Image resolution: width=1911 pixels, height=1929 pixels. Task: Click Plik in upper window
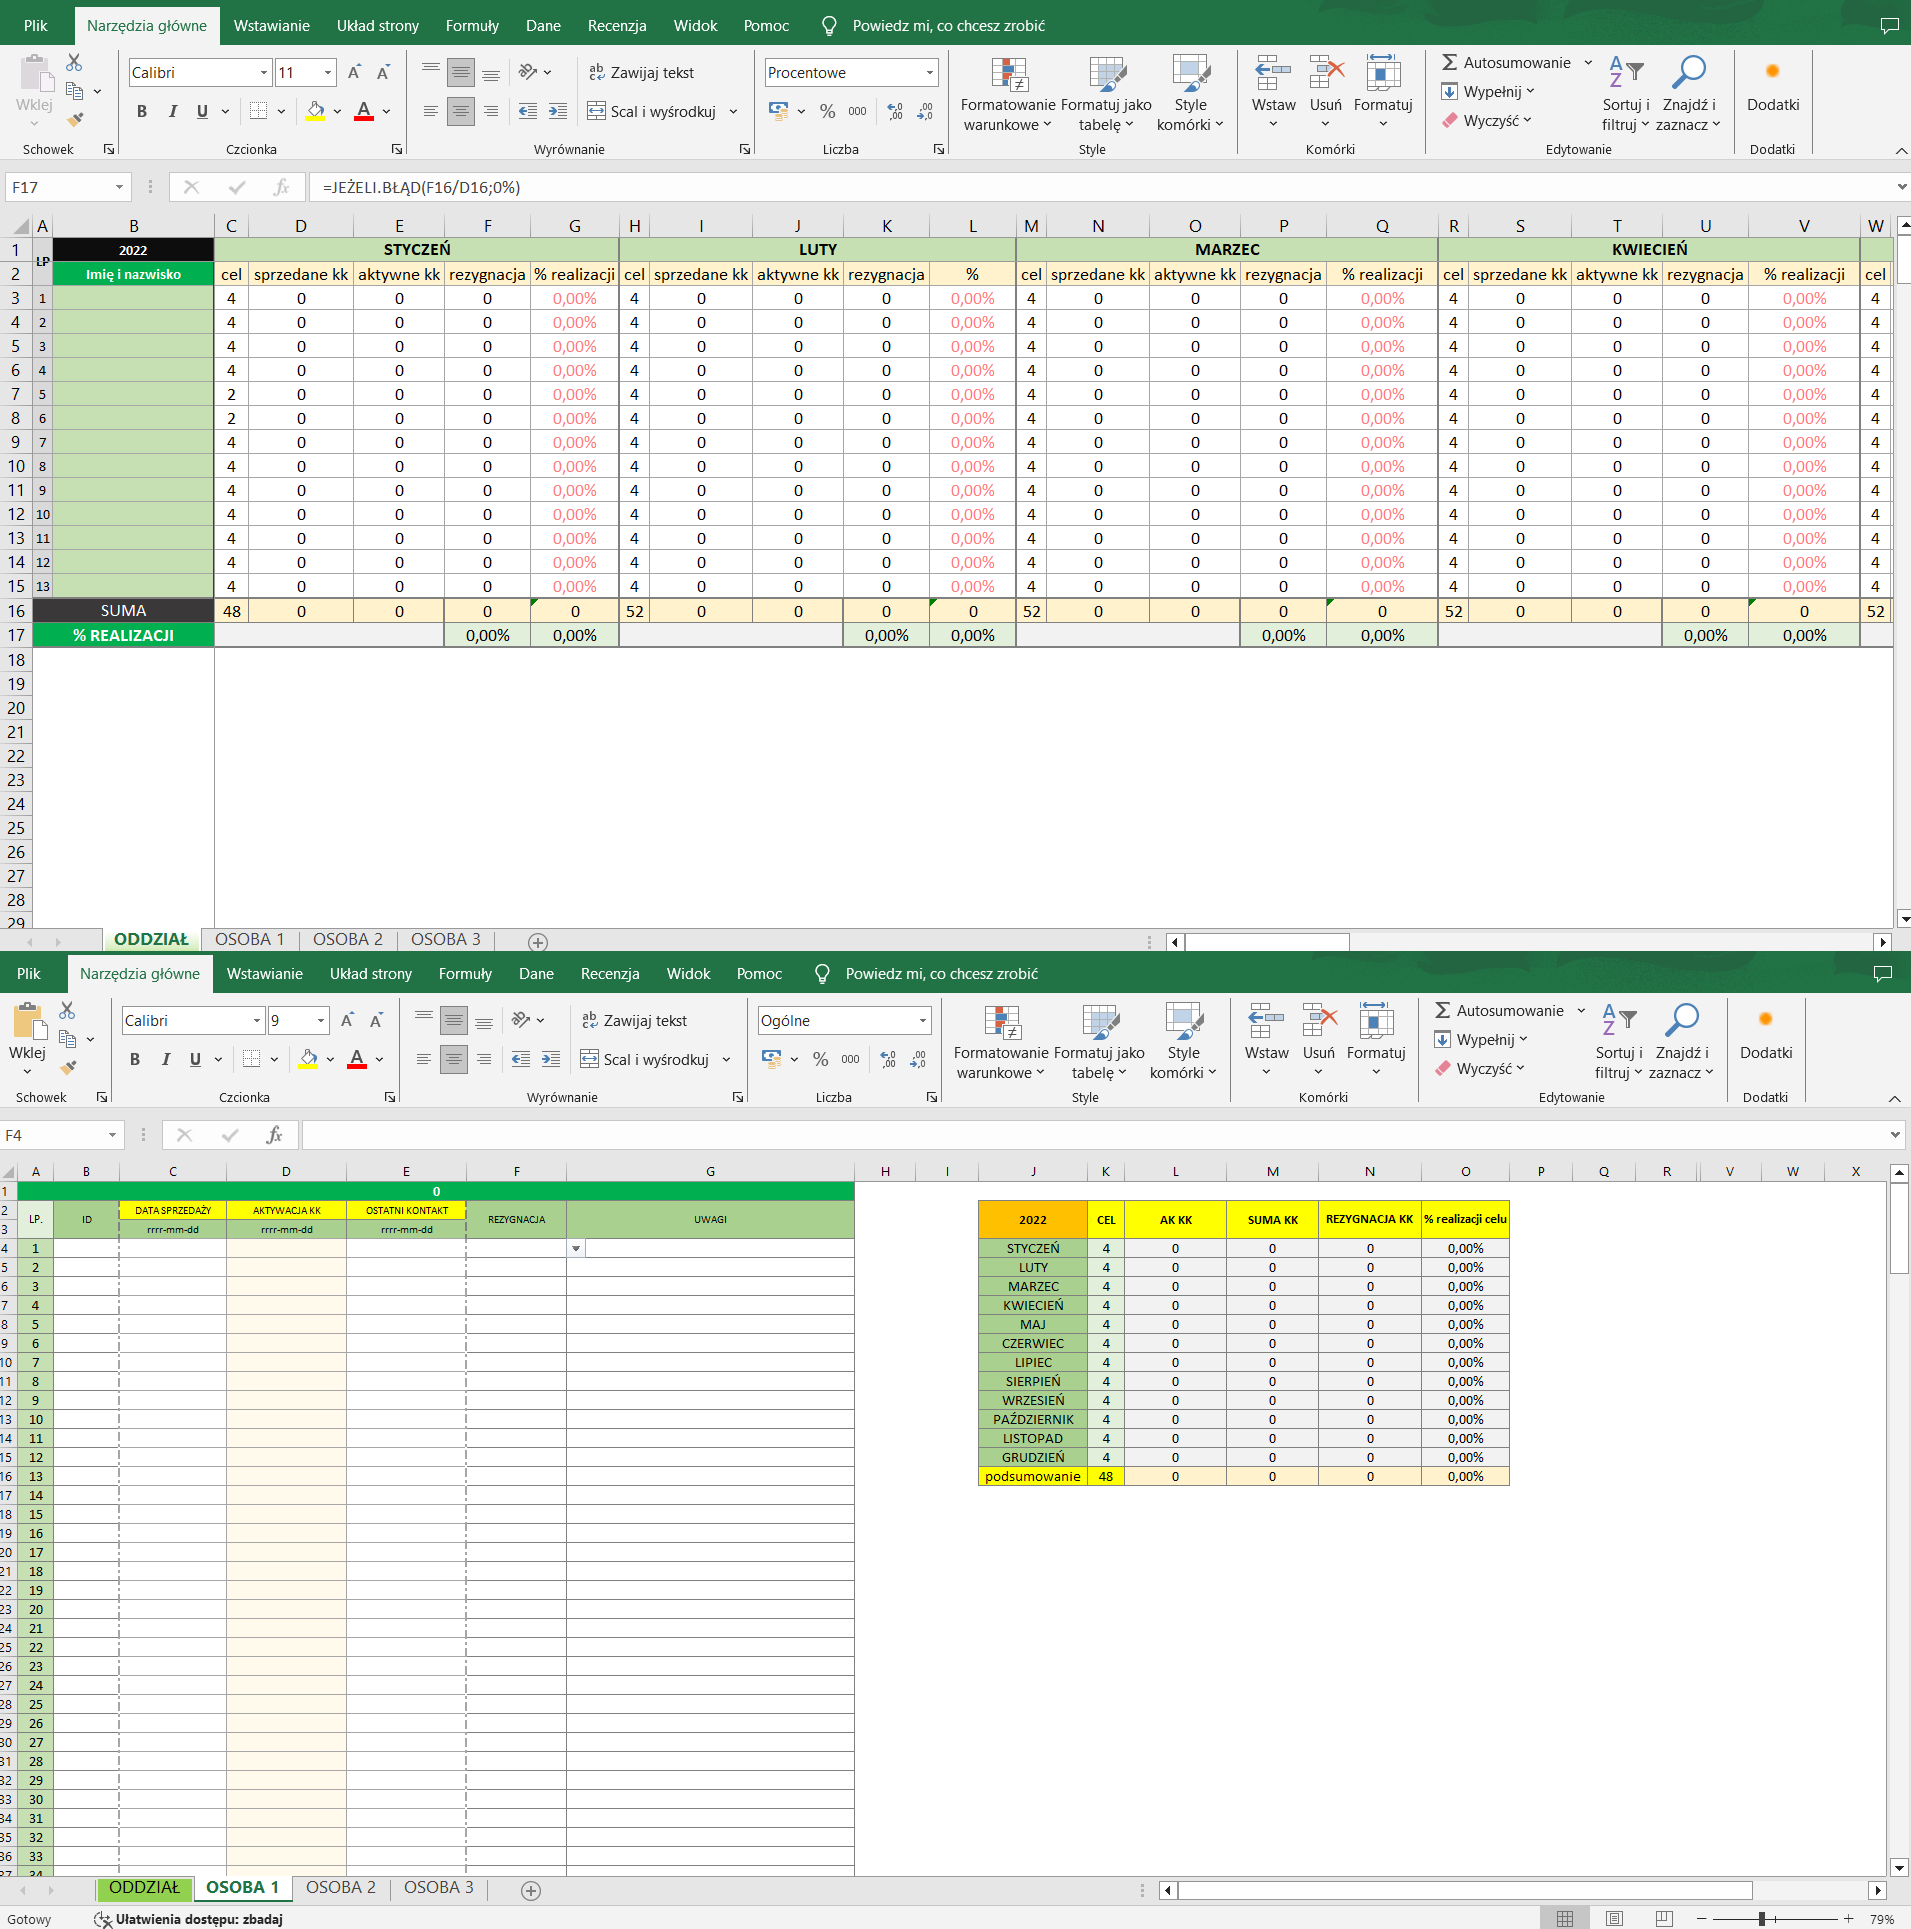pyautogui.click(x=36, y=26)
